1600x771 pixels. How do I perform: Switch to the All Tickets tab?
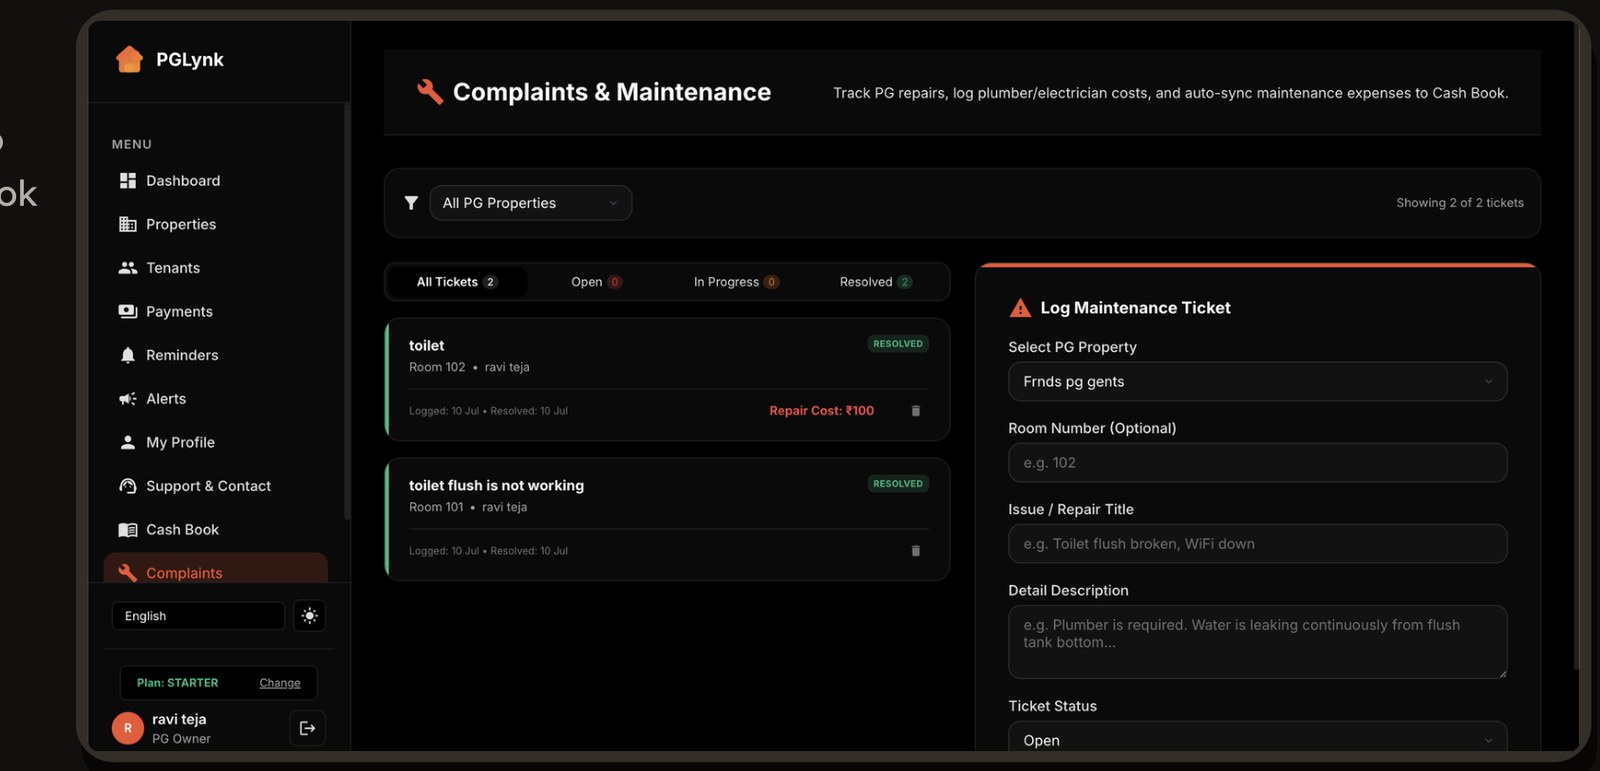[x=457, y=282]
